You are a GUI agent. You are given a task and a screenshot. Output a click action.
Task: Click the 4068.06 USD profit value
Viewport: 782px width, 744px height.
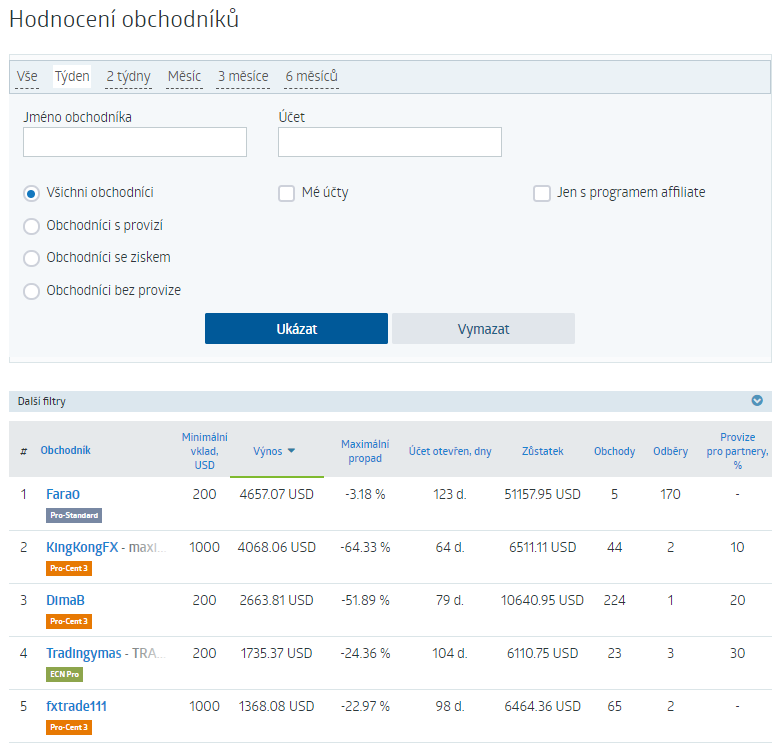coord(277,547)
